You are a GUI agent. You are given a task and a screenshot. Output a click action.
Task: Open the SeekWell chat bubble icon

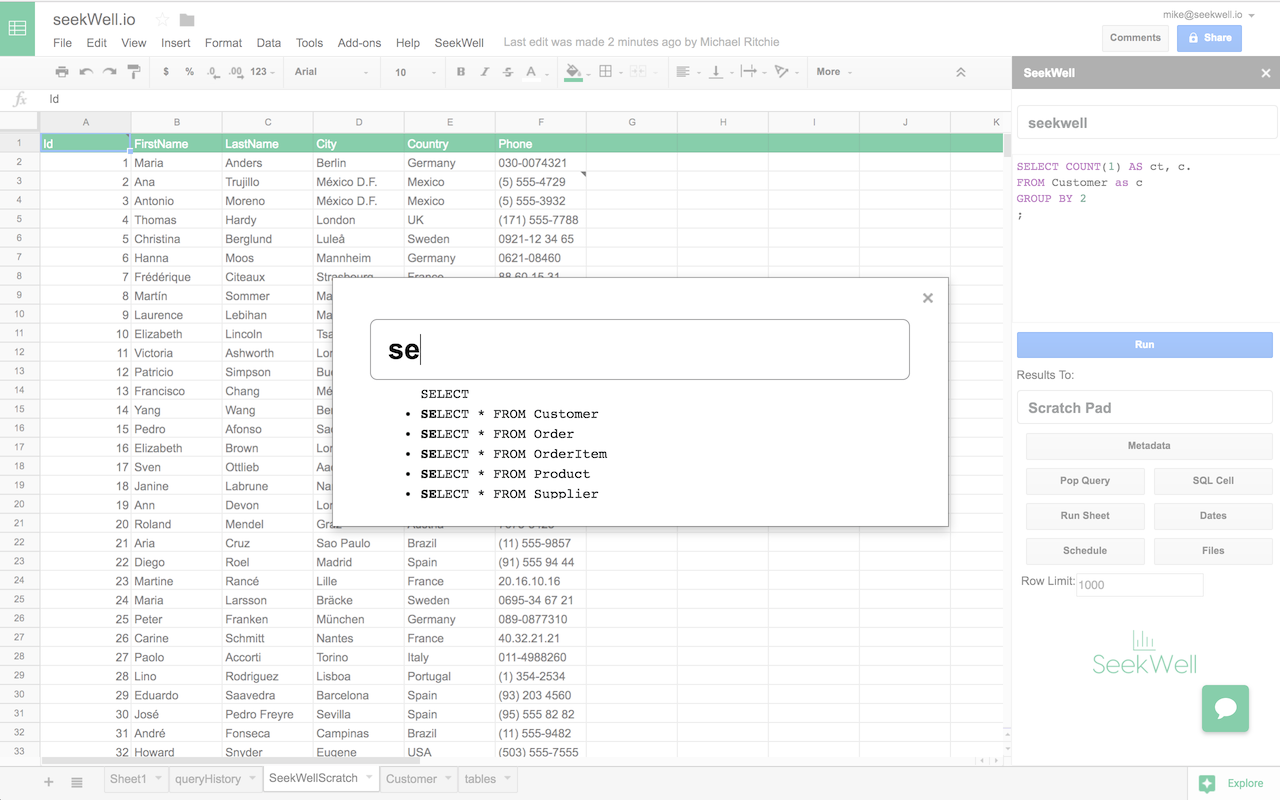click(1225, 708)
